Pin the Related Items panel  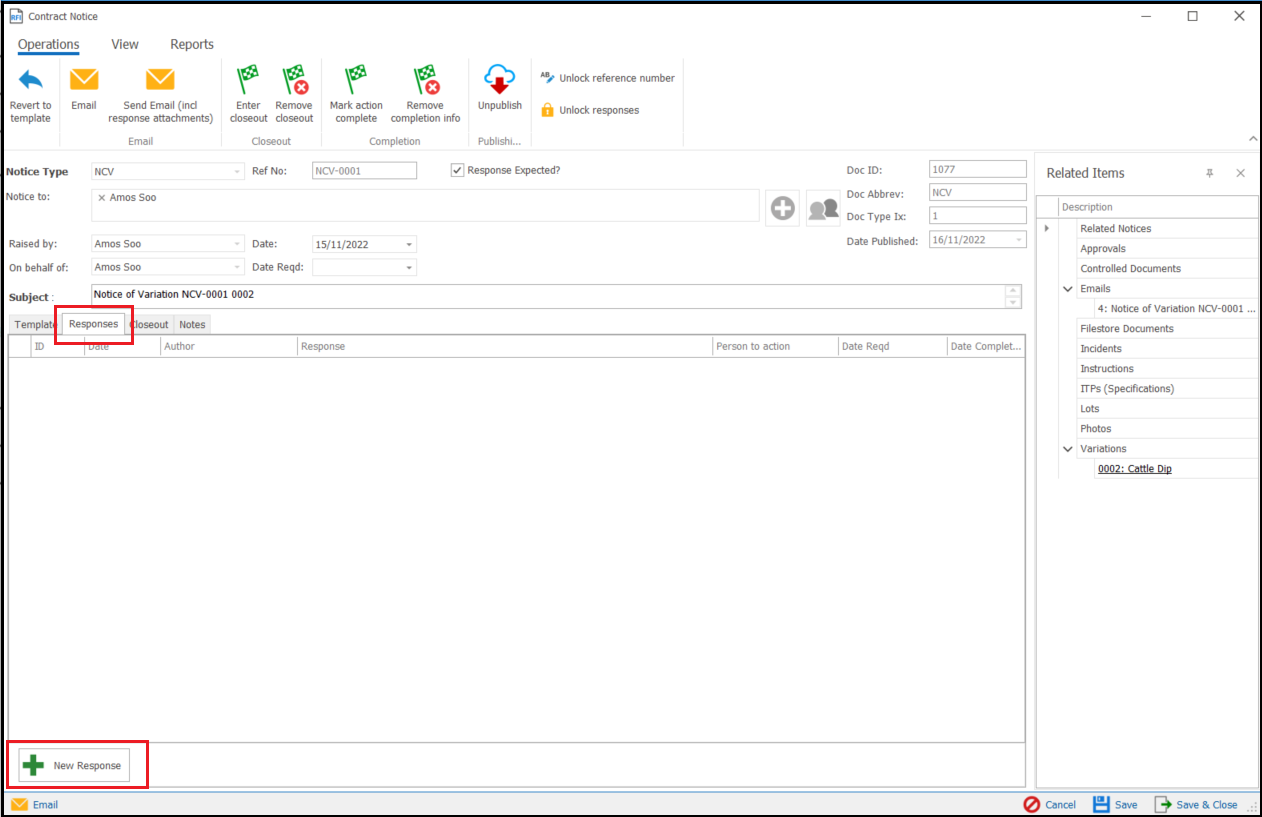[1209, 173]
